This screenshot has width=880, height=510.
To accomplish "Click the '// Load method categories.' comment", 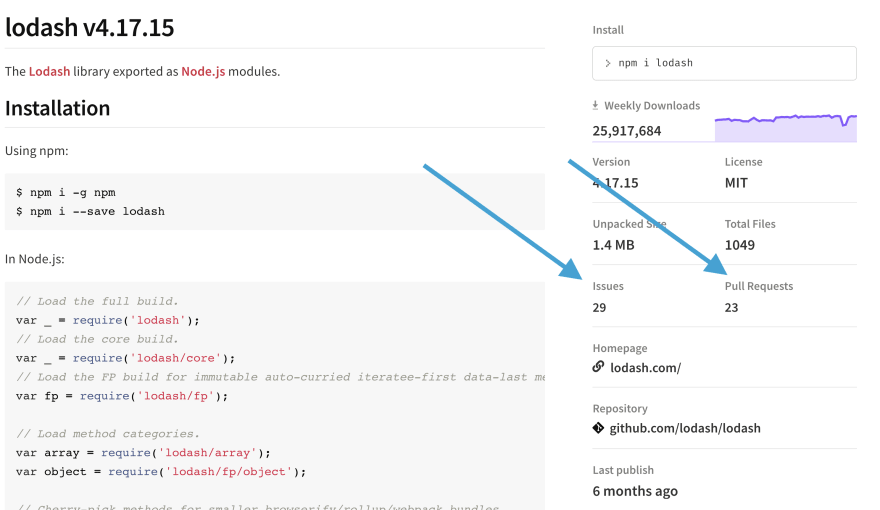I will [x=108, y=434].
